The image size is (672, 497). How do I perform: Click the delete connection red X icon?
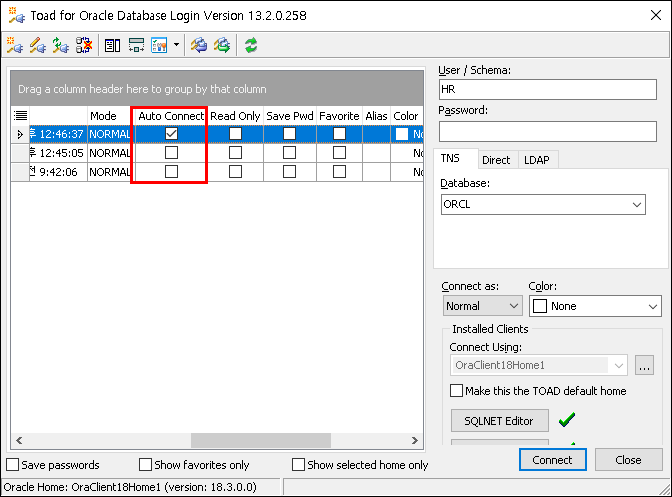tap(84, 45)
